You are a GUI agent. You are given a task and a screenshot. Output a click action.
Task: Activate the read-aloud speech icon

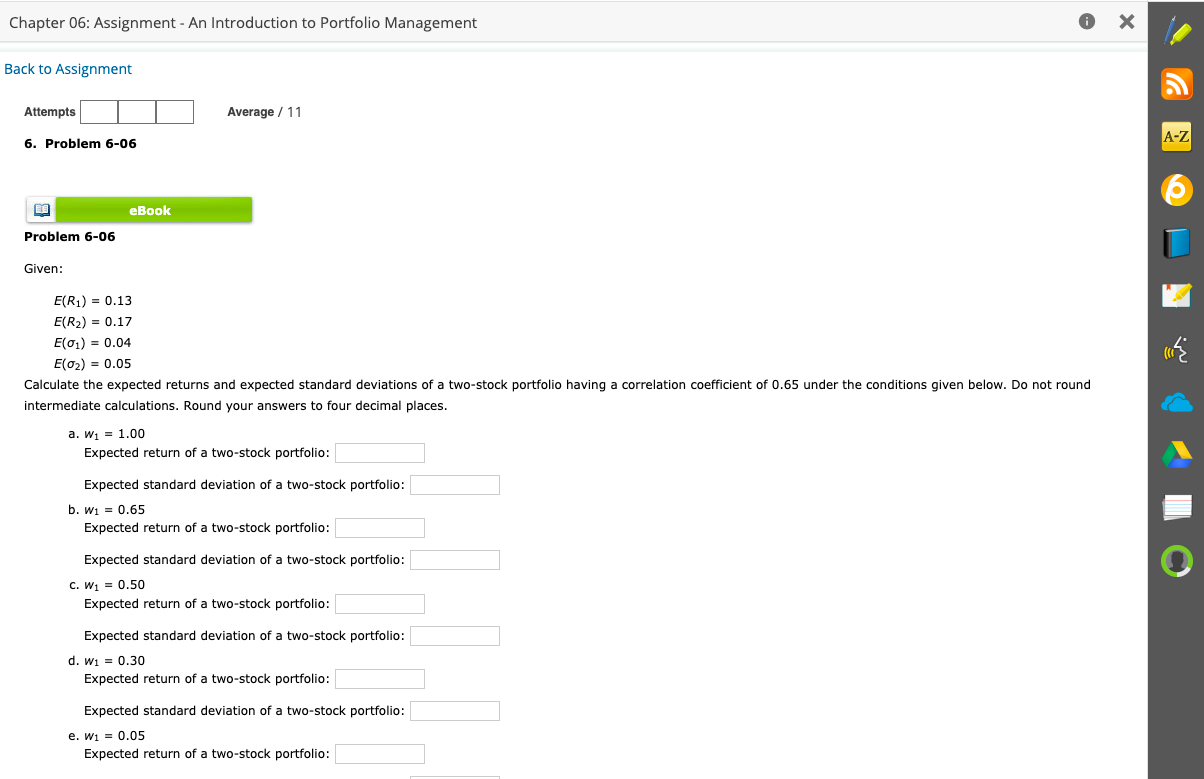[1177, 349]
